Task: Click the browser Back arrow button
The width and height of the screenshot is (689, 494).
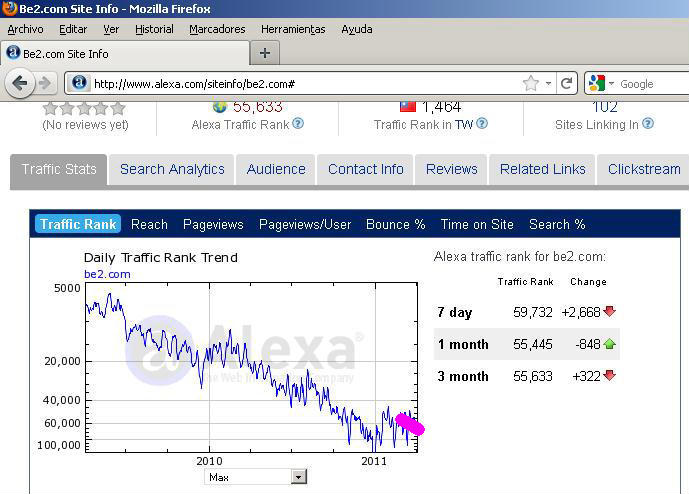Action: 20,83
